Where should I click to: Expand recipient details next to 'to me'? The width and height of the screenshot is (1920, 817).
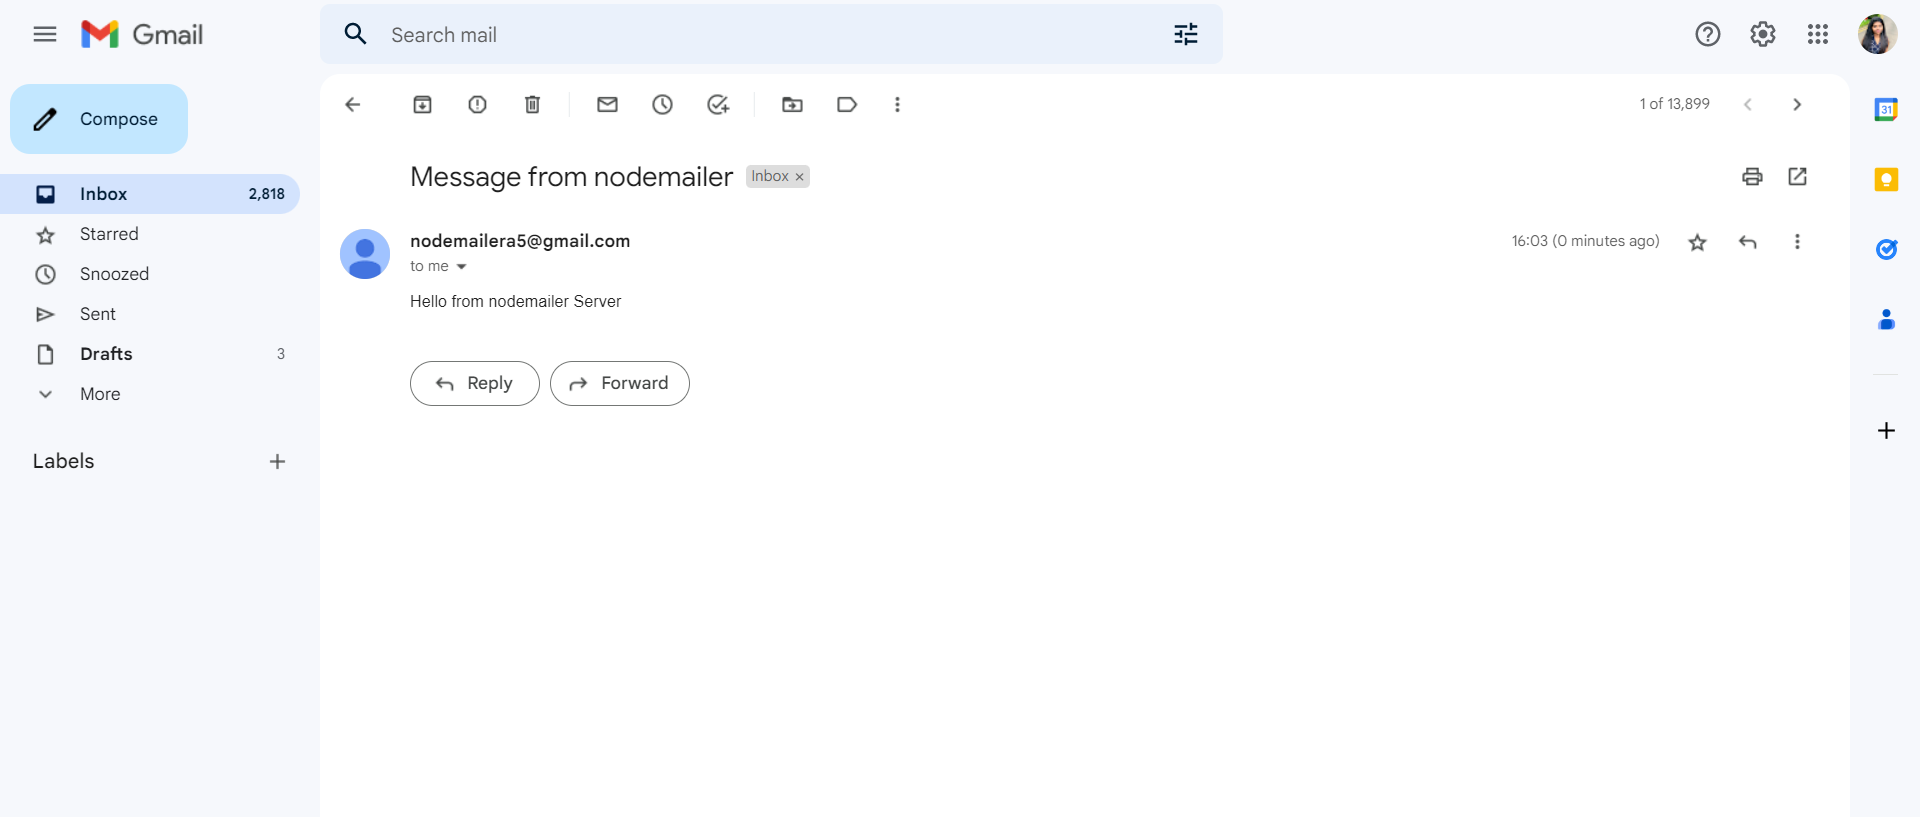coord(461,267)
